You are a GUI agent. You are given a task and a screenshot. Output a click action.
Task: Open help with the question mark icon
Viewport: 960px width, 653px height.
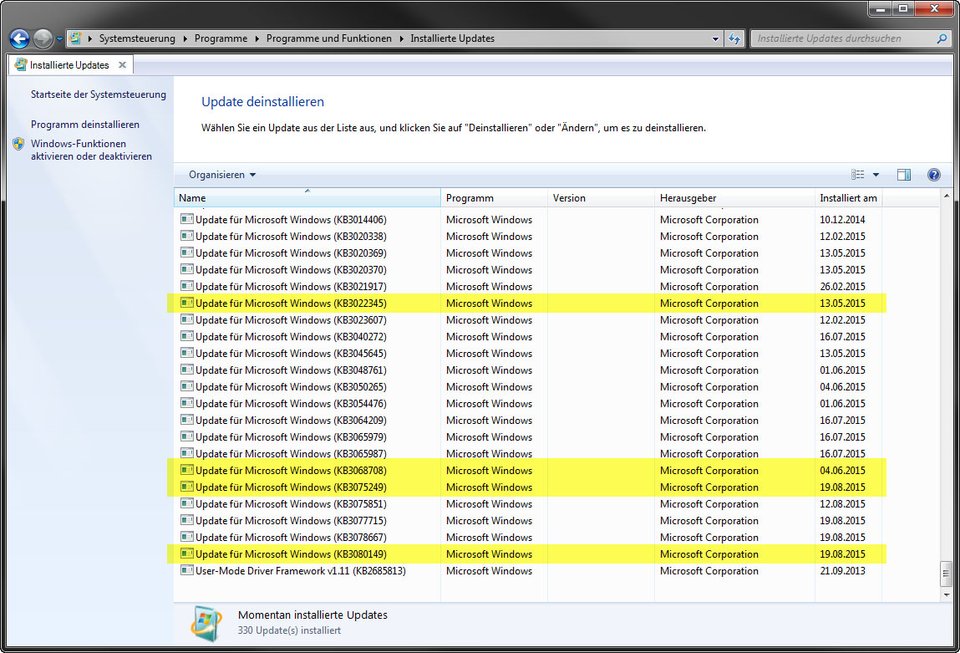(934, 175)
